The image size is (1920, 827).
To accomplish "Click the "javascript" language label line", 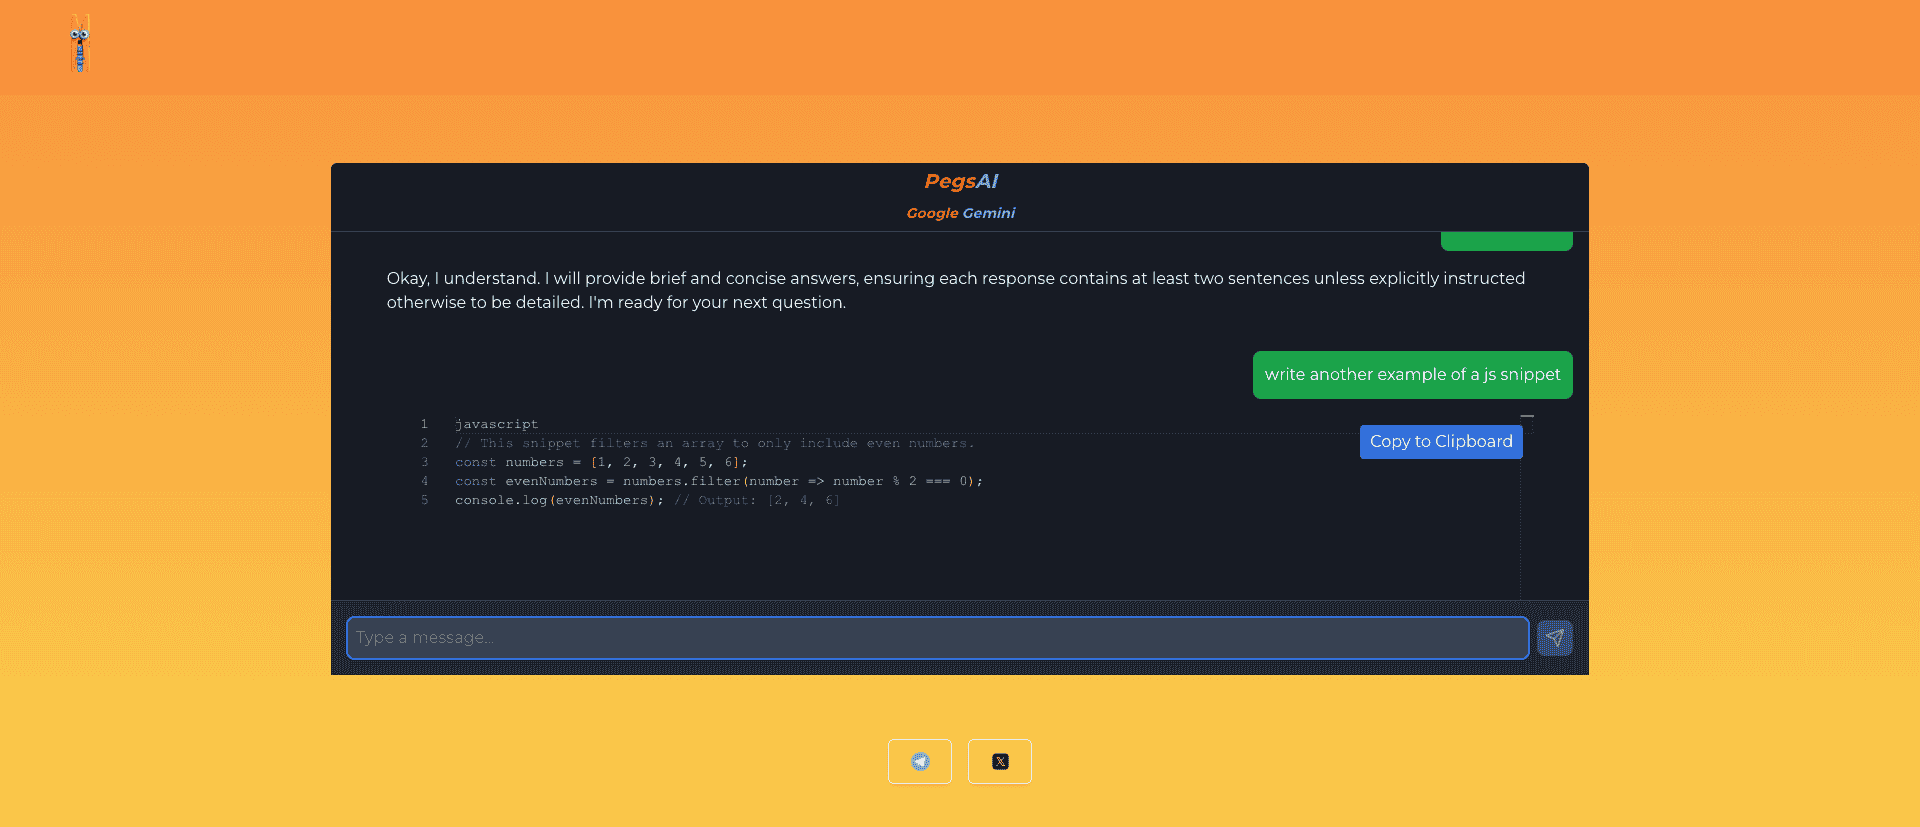I will point(496,424).
